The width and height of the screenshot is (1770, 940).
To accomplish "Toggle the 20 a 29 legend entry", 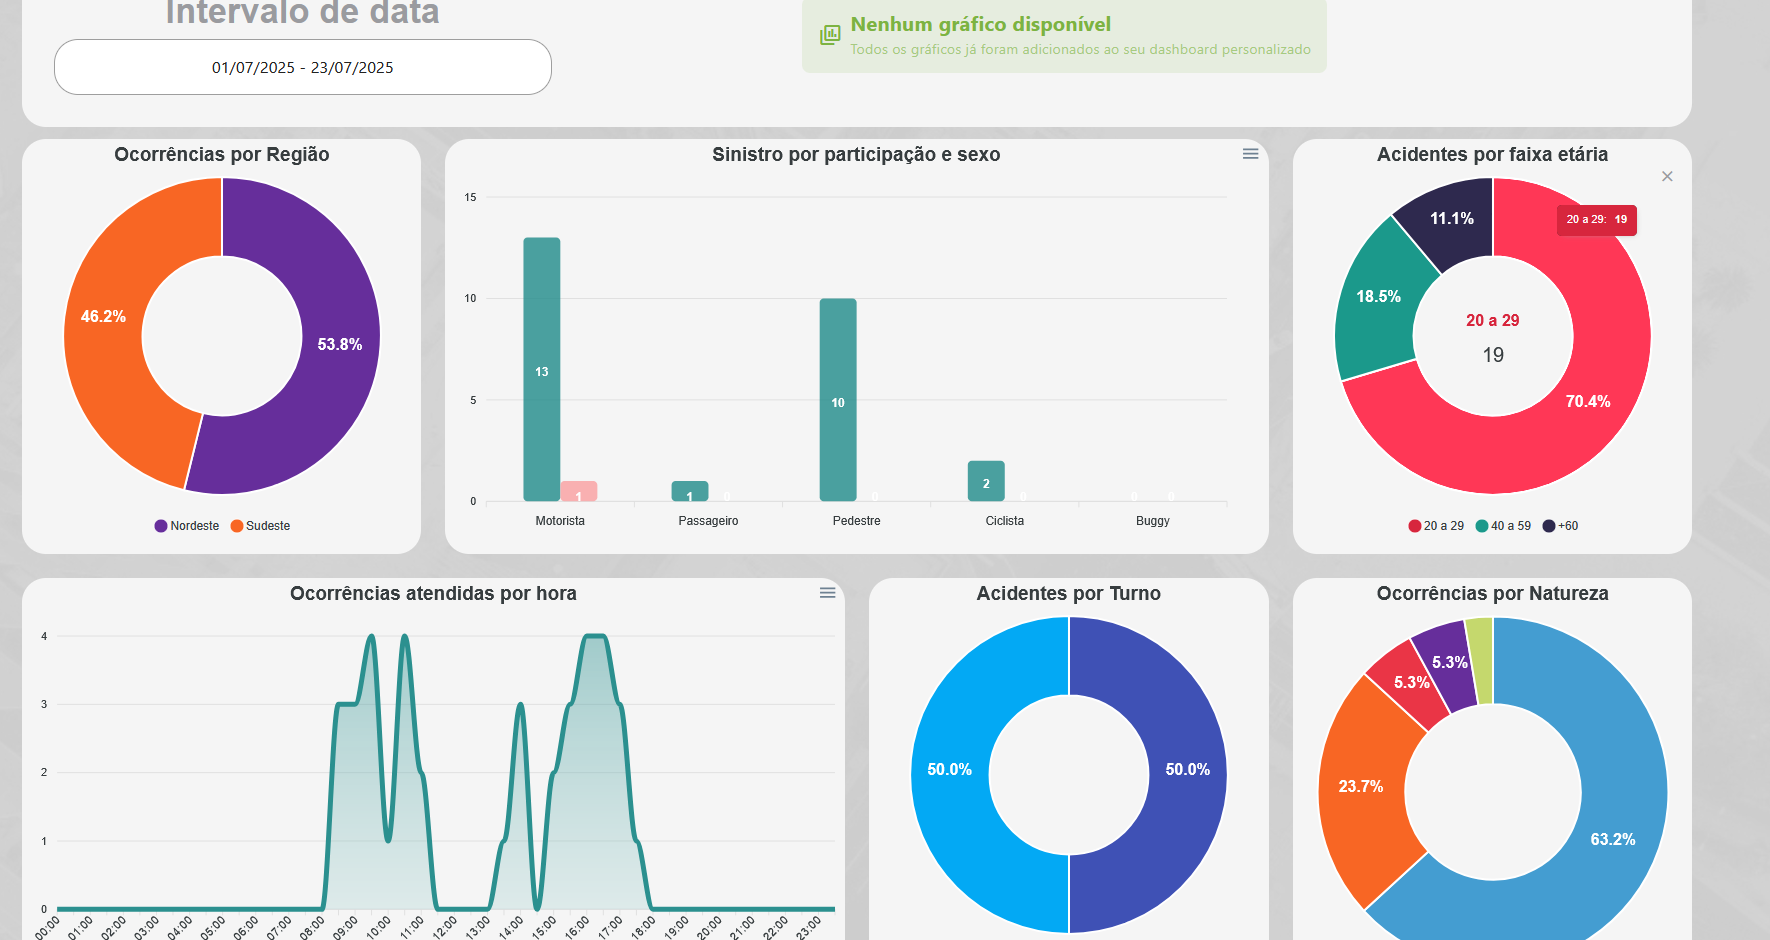I will [x=1436, y=526].
